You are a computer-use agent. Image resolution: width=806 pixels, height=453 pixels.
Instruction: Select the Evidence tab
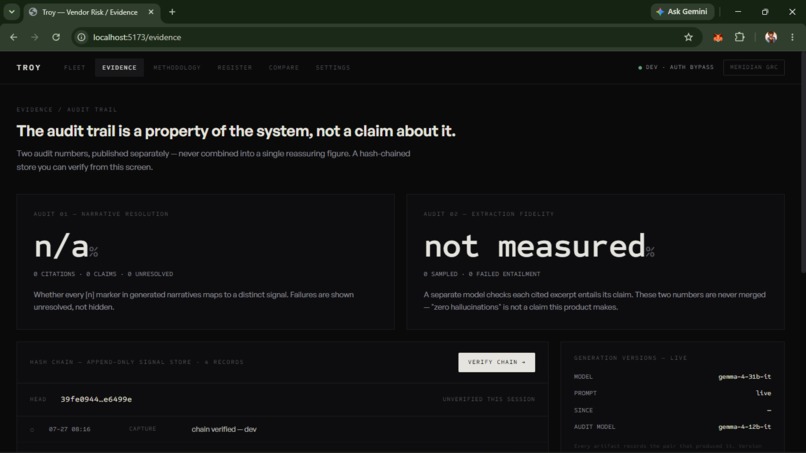pyautogui.click(x=119, y=67)
